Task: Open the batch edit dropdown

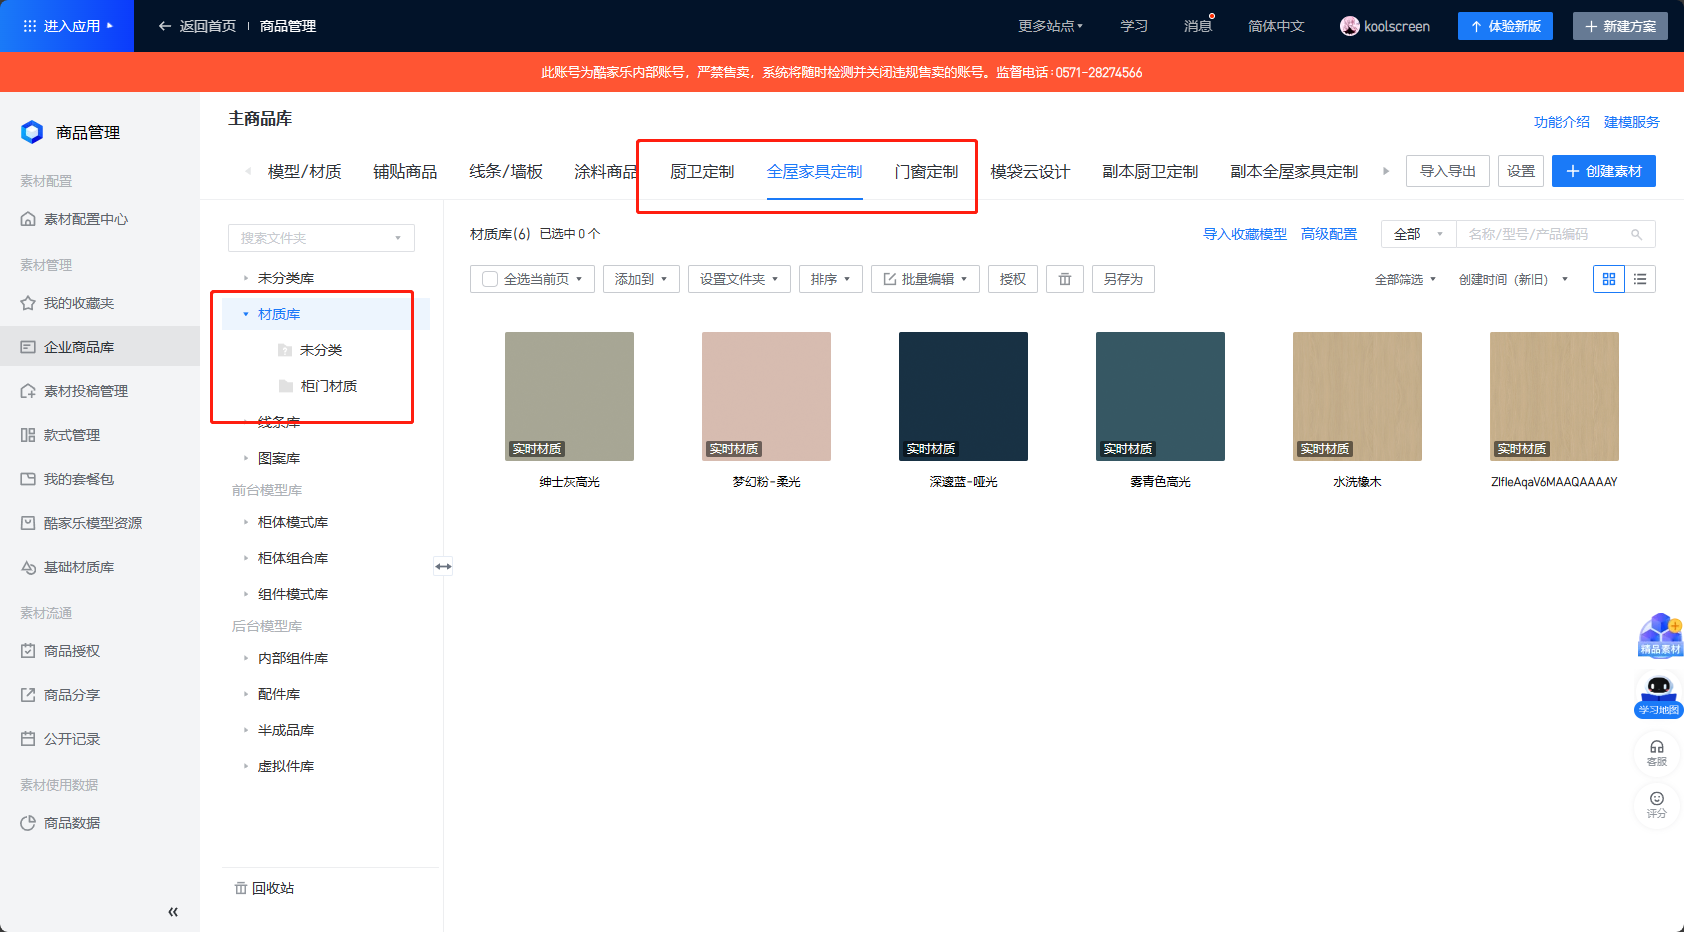Action: (926, 279)
